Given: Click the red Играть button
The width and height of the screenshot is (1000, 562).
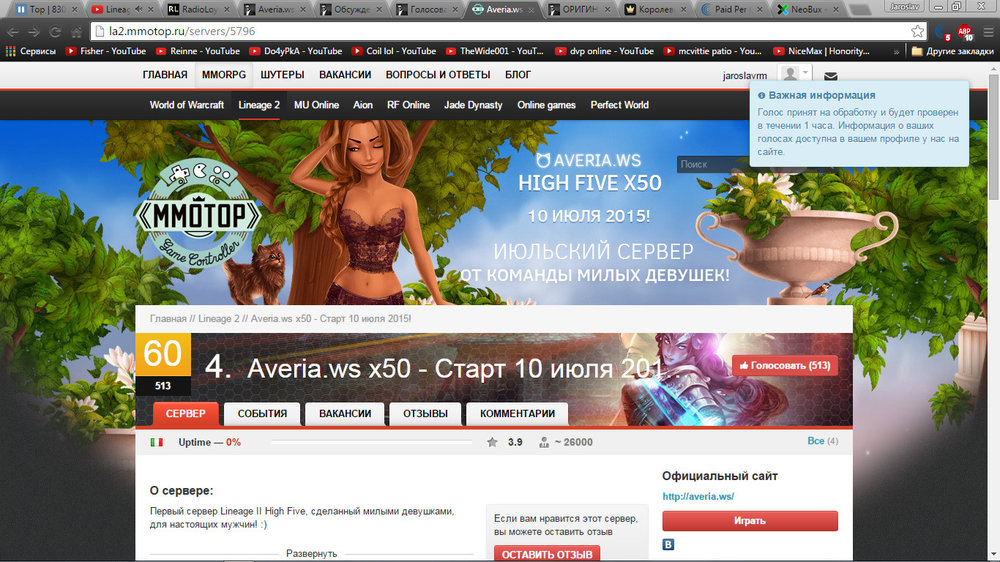Looking at the screenshot, I should 750,521.
